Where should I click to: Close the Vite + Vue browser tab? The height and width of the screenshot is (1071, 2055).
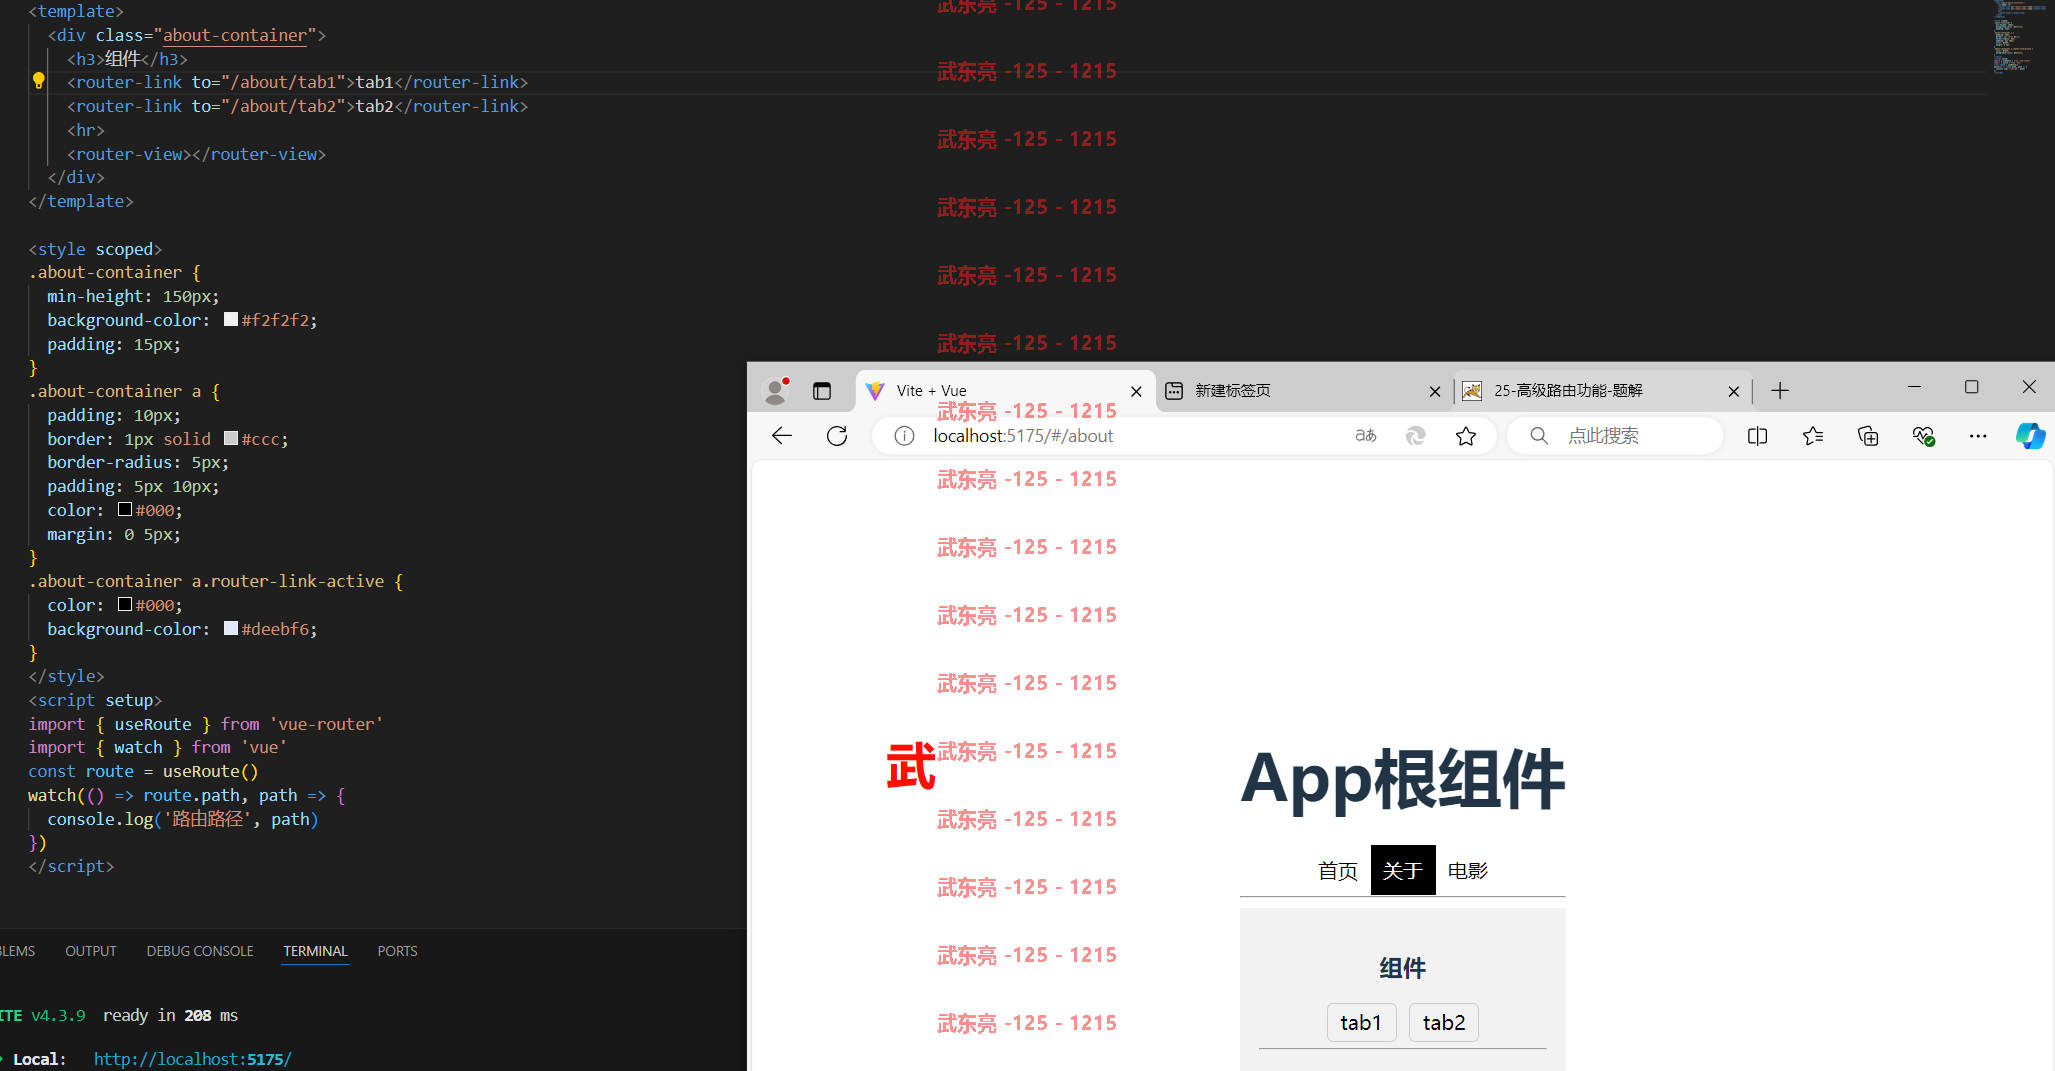point(1136,392)
